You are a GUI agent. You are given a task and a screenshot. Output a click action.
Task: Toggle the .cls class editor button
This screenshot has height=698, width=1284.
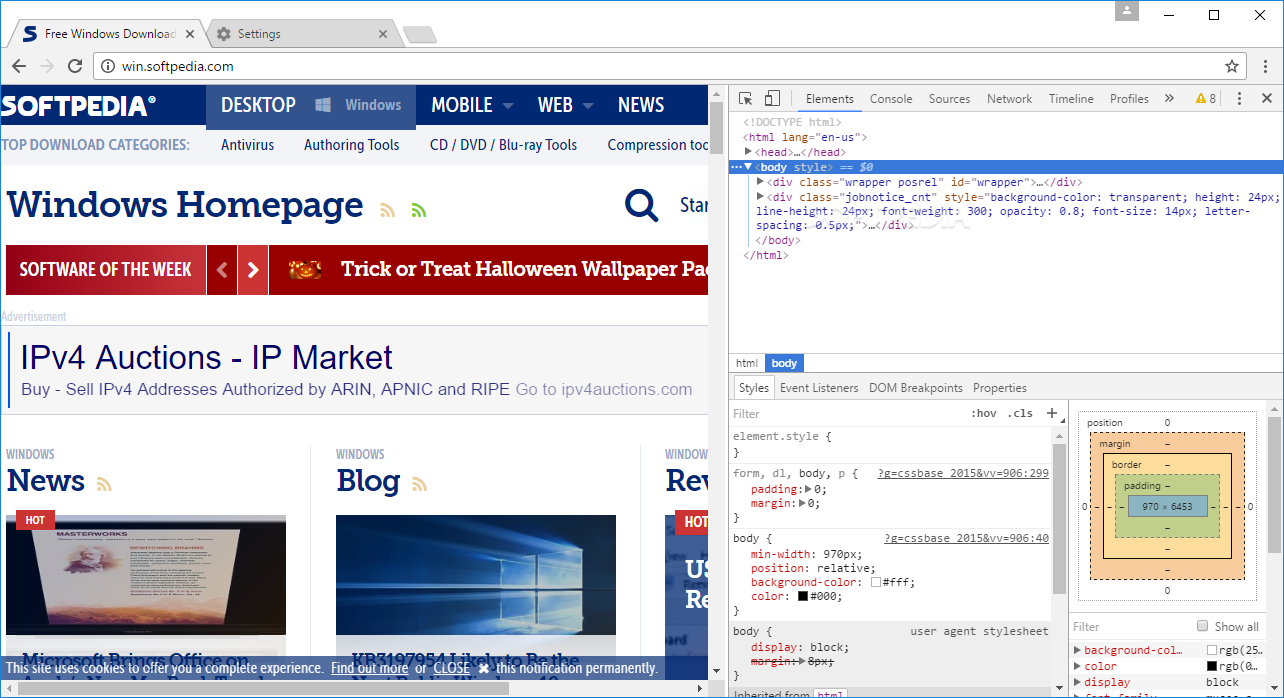[1020, 413]
